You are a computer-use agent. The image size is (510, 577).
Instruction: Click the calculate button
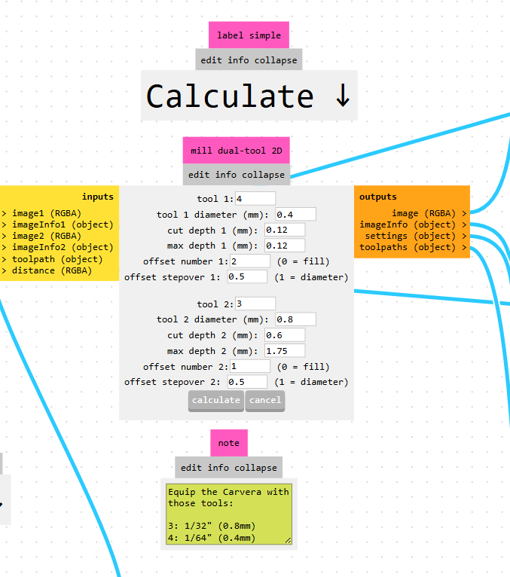(216, 401)
